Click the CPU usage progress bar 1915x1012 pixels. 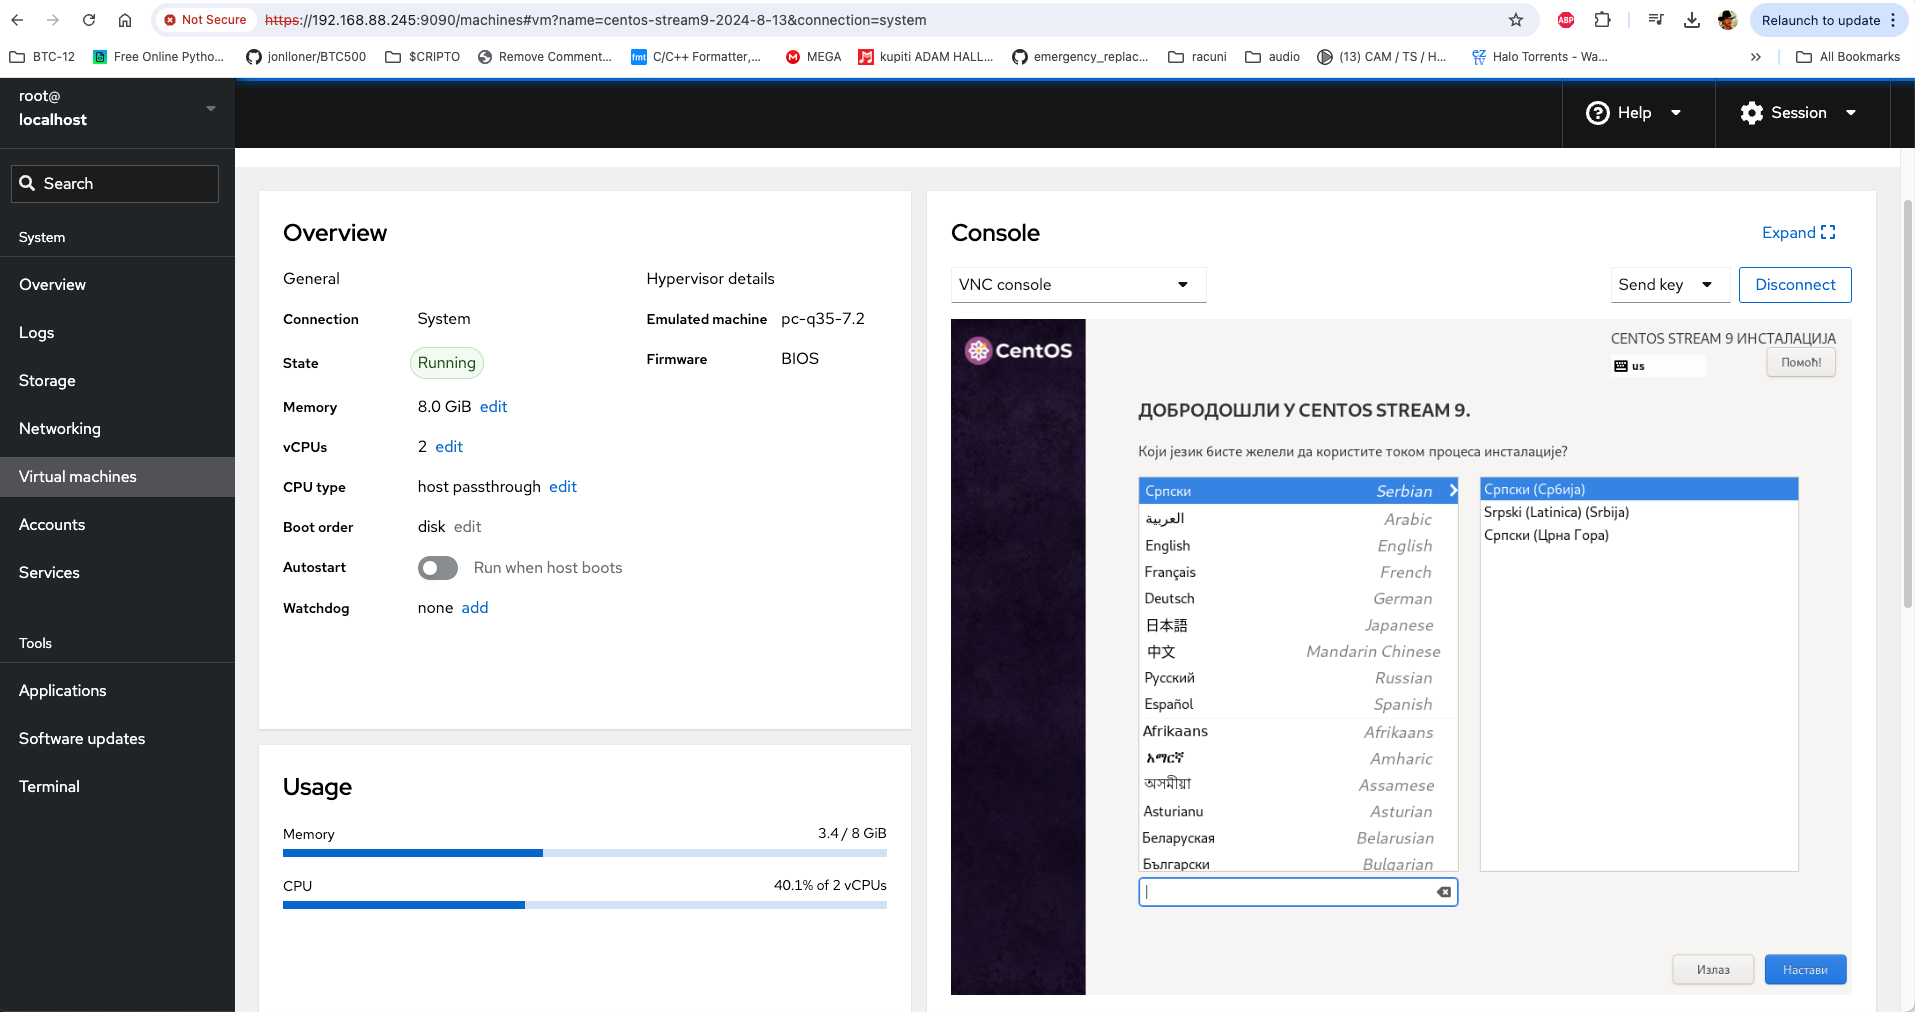coord(585,905)
